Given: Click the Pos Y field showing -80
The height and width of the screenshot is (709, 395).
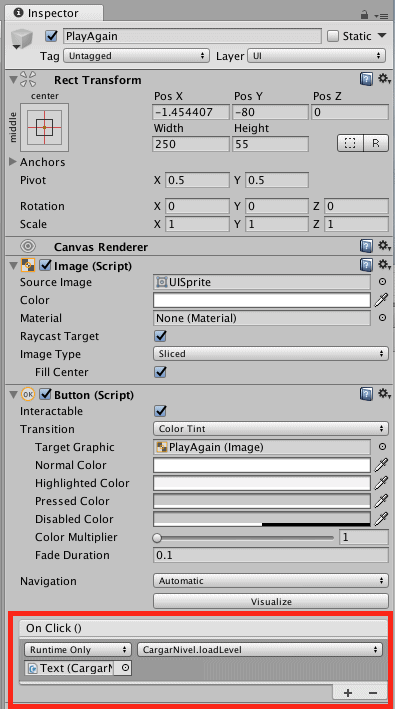Looking at the screenshot, I should click(270, 112).
